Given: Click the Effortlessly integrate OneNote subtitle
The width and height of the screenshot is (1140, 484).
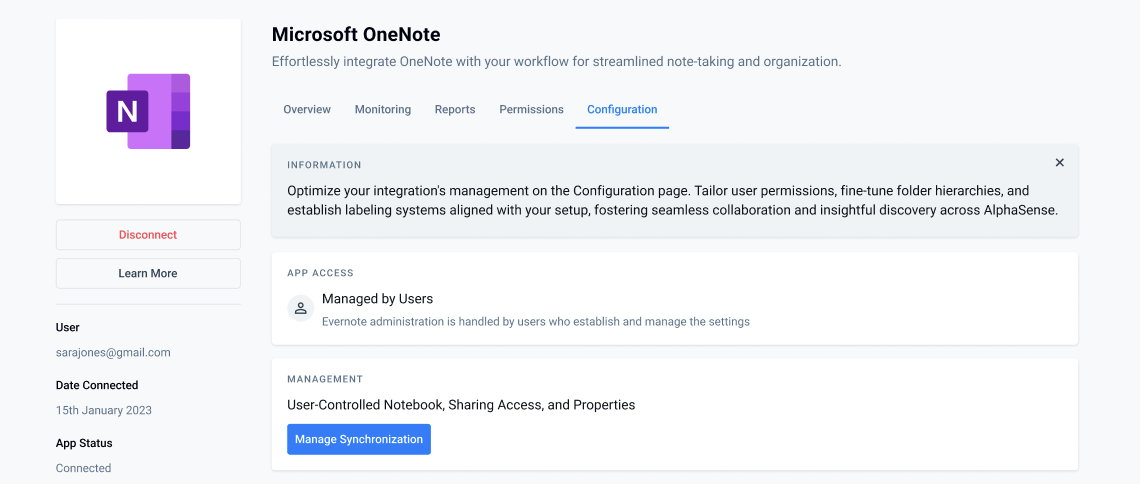Looking at the screenshot, I should (557, 62).
